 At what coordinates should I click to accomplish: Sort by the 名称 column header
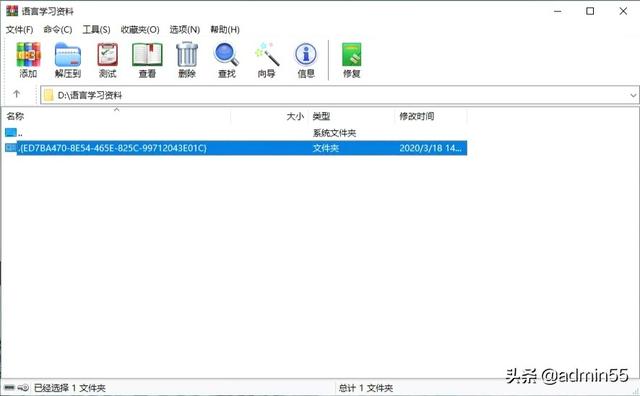tap(116, 116)
